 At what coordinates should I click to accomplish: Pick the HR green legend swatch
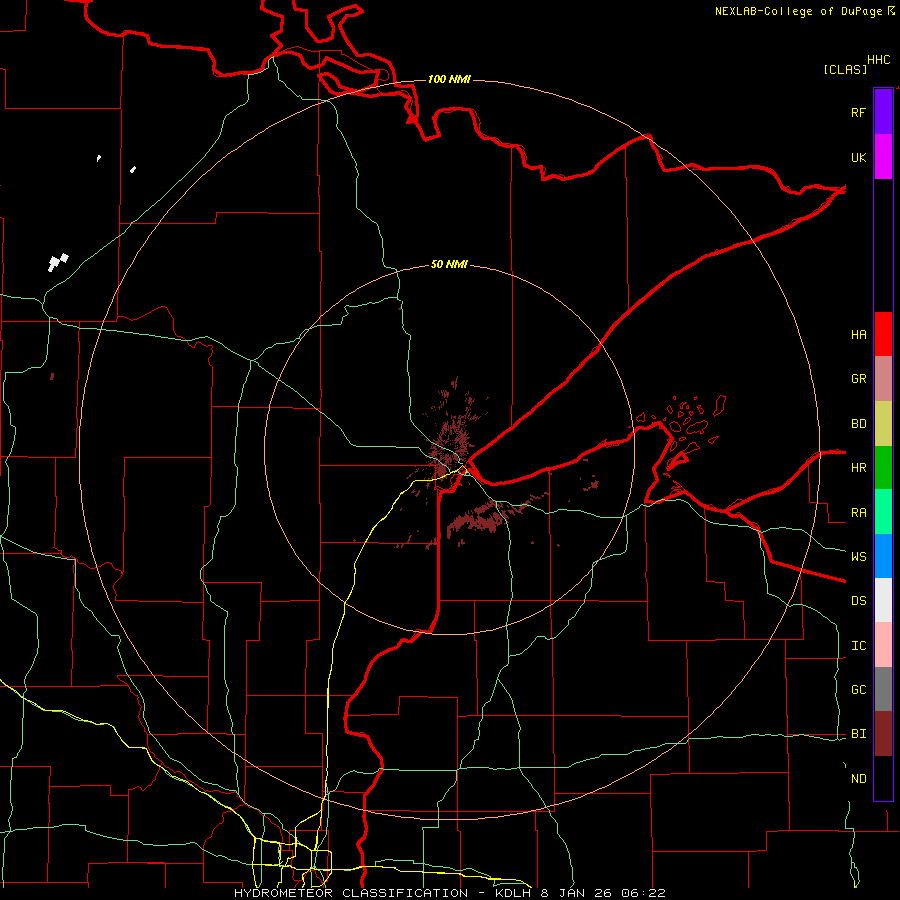click(x=883, y=468)
